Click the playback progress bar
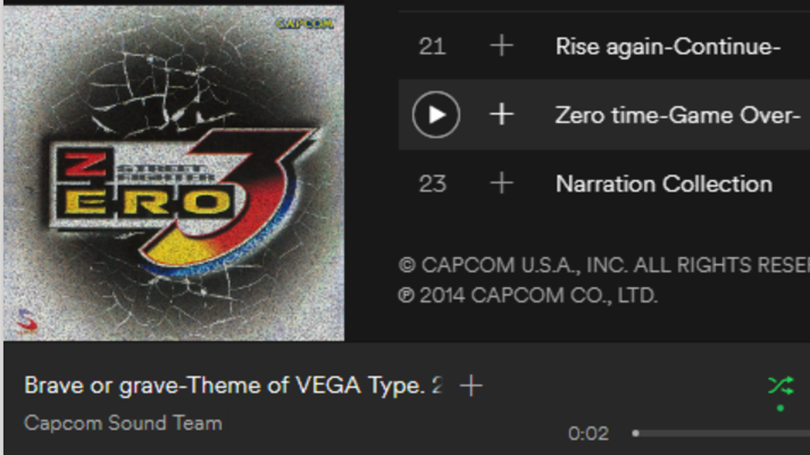The image size is (810, 455). pyautogui.click(x=720, y=433)
